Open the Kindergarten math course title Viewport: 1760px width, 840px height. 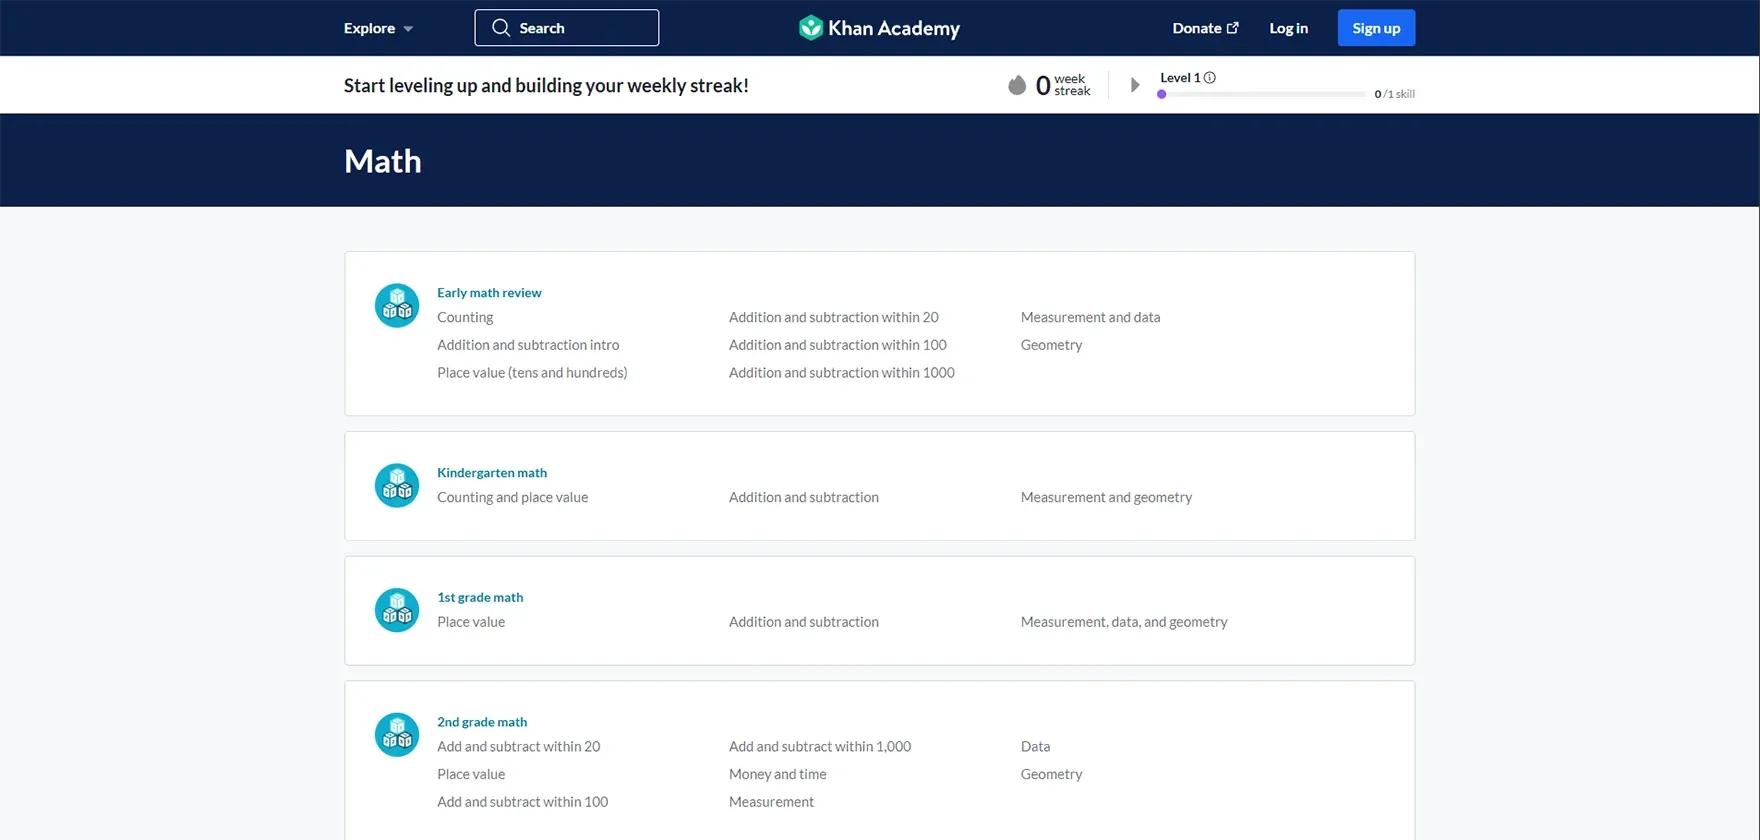tap(492, 473)
